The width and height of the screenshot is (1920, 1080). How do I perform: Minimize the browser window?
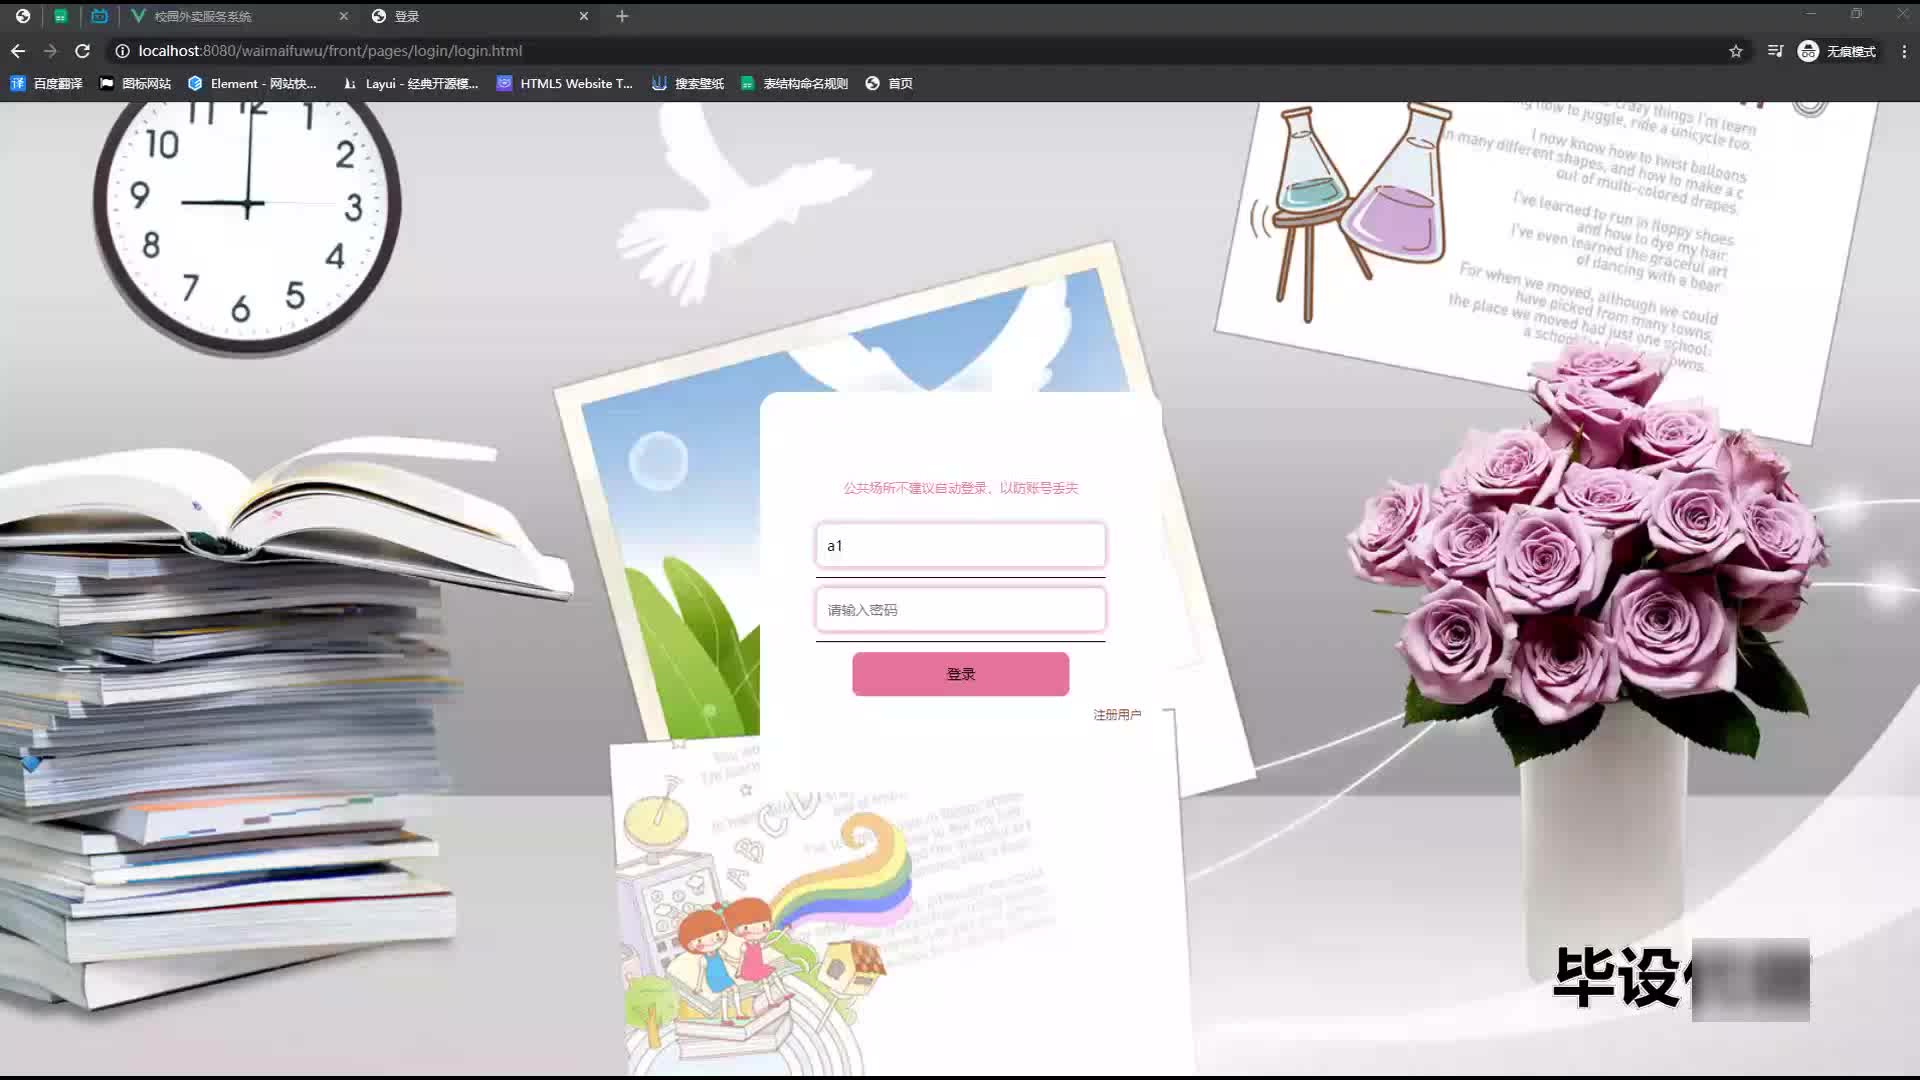pyautogui.click(x=1810, y=14)
